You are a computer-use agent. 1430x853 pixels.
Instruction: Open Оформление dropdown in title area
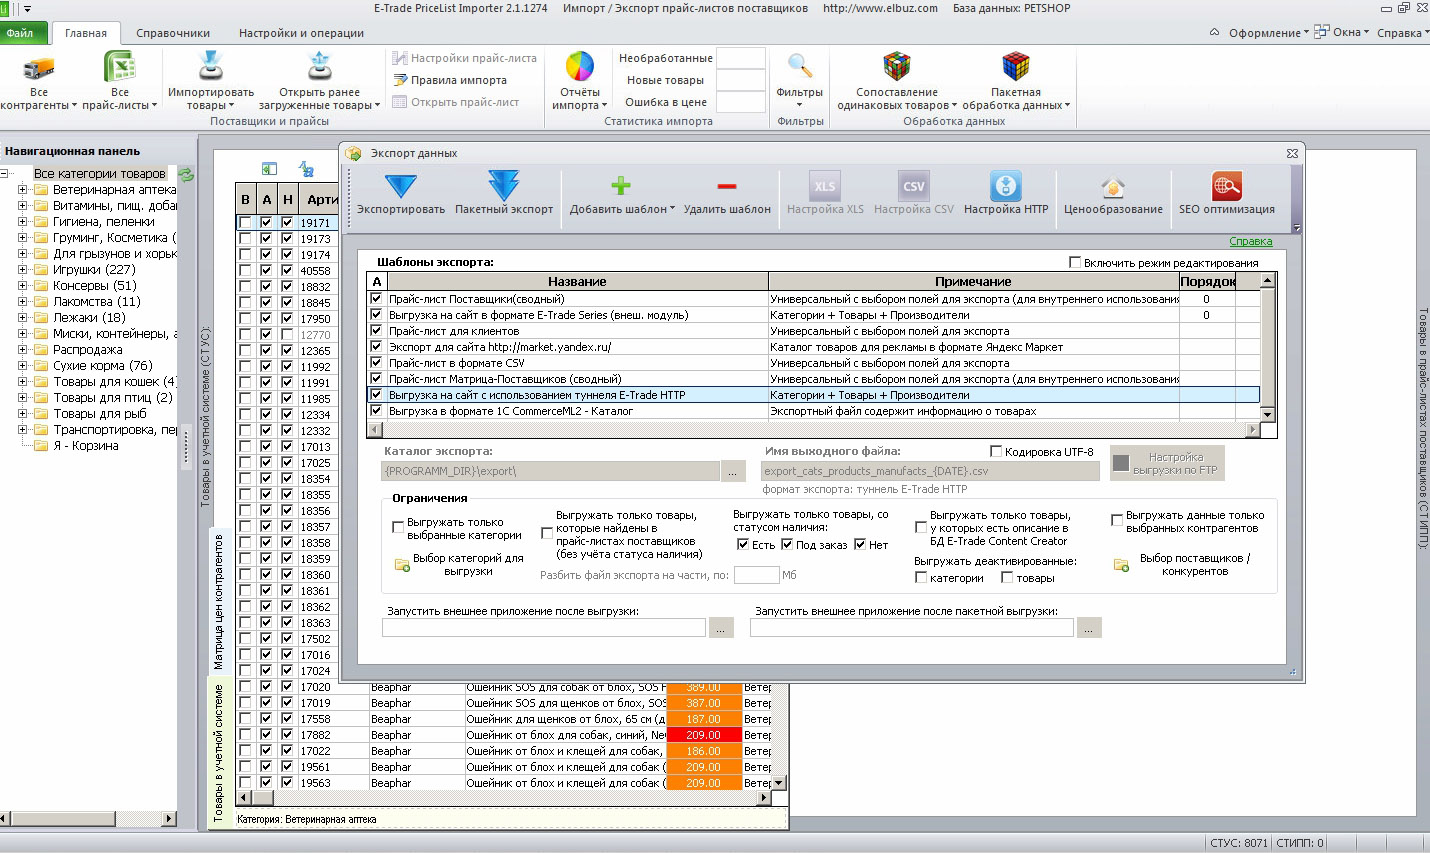pyautogui.click(x=1268, y=33)
